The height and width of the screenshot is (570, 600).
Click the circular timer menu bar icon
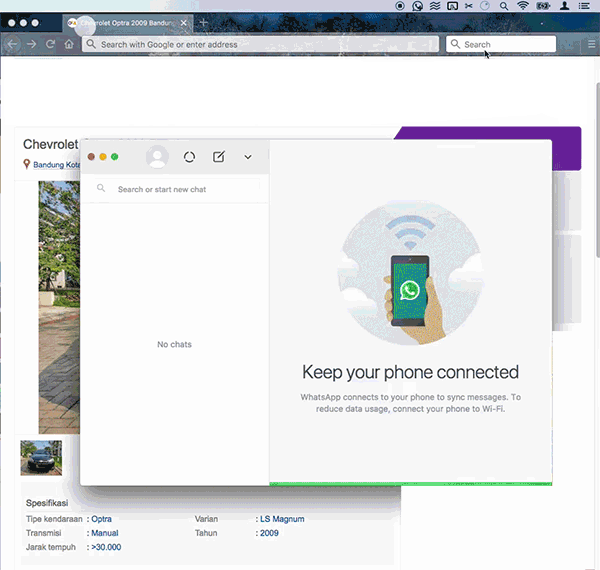485,6
